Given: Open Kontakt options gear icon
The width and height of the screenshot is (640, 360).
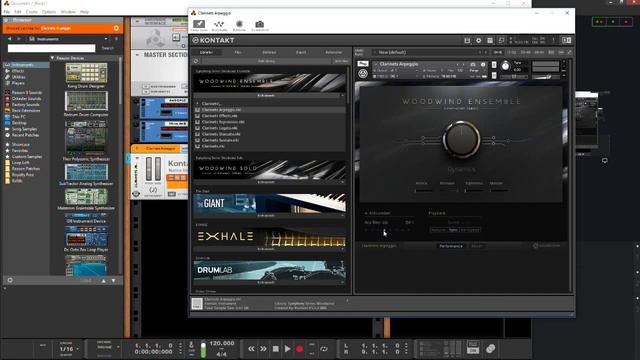Looking at the screenshot, I should pyautogui.click(x=478, y=40).
